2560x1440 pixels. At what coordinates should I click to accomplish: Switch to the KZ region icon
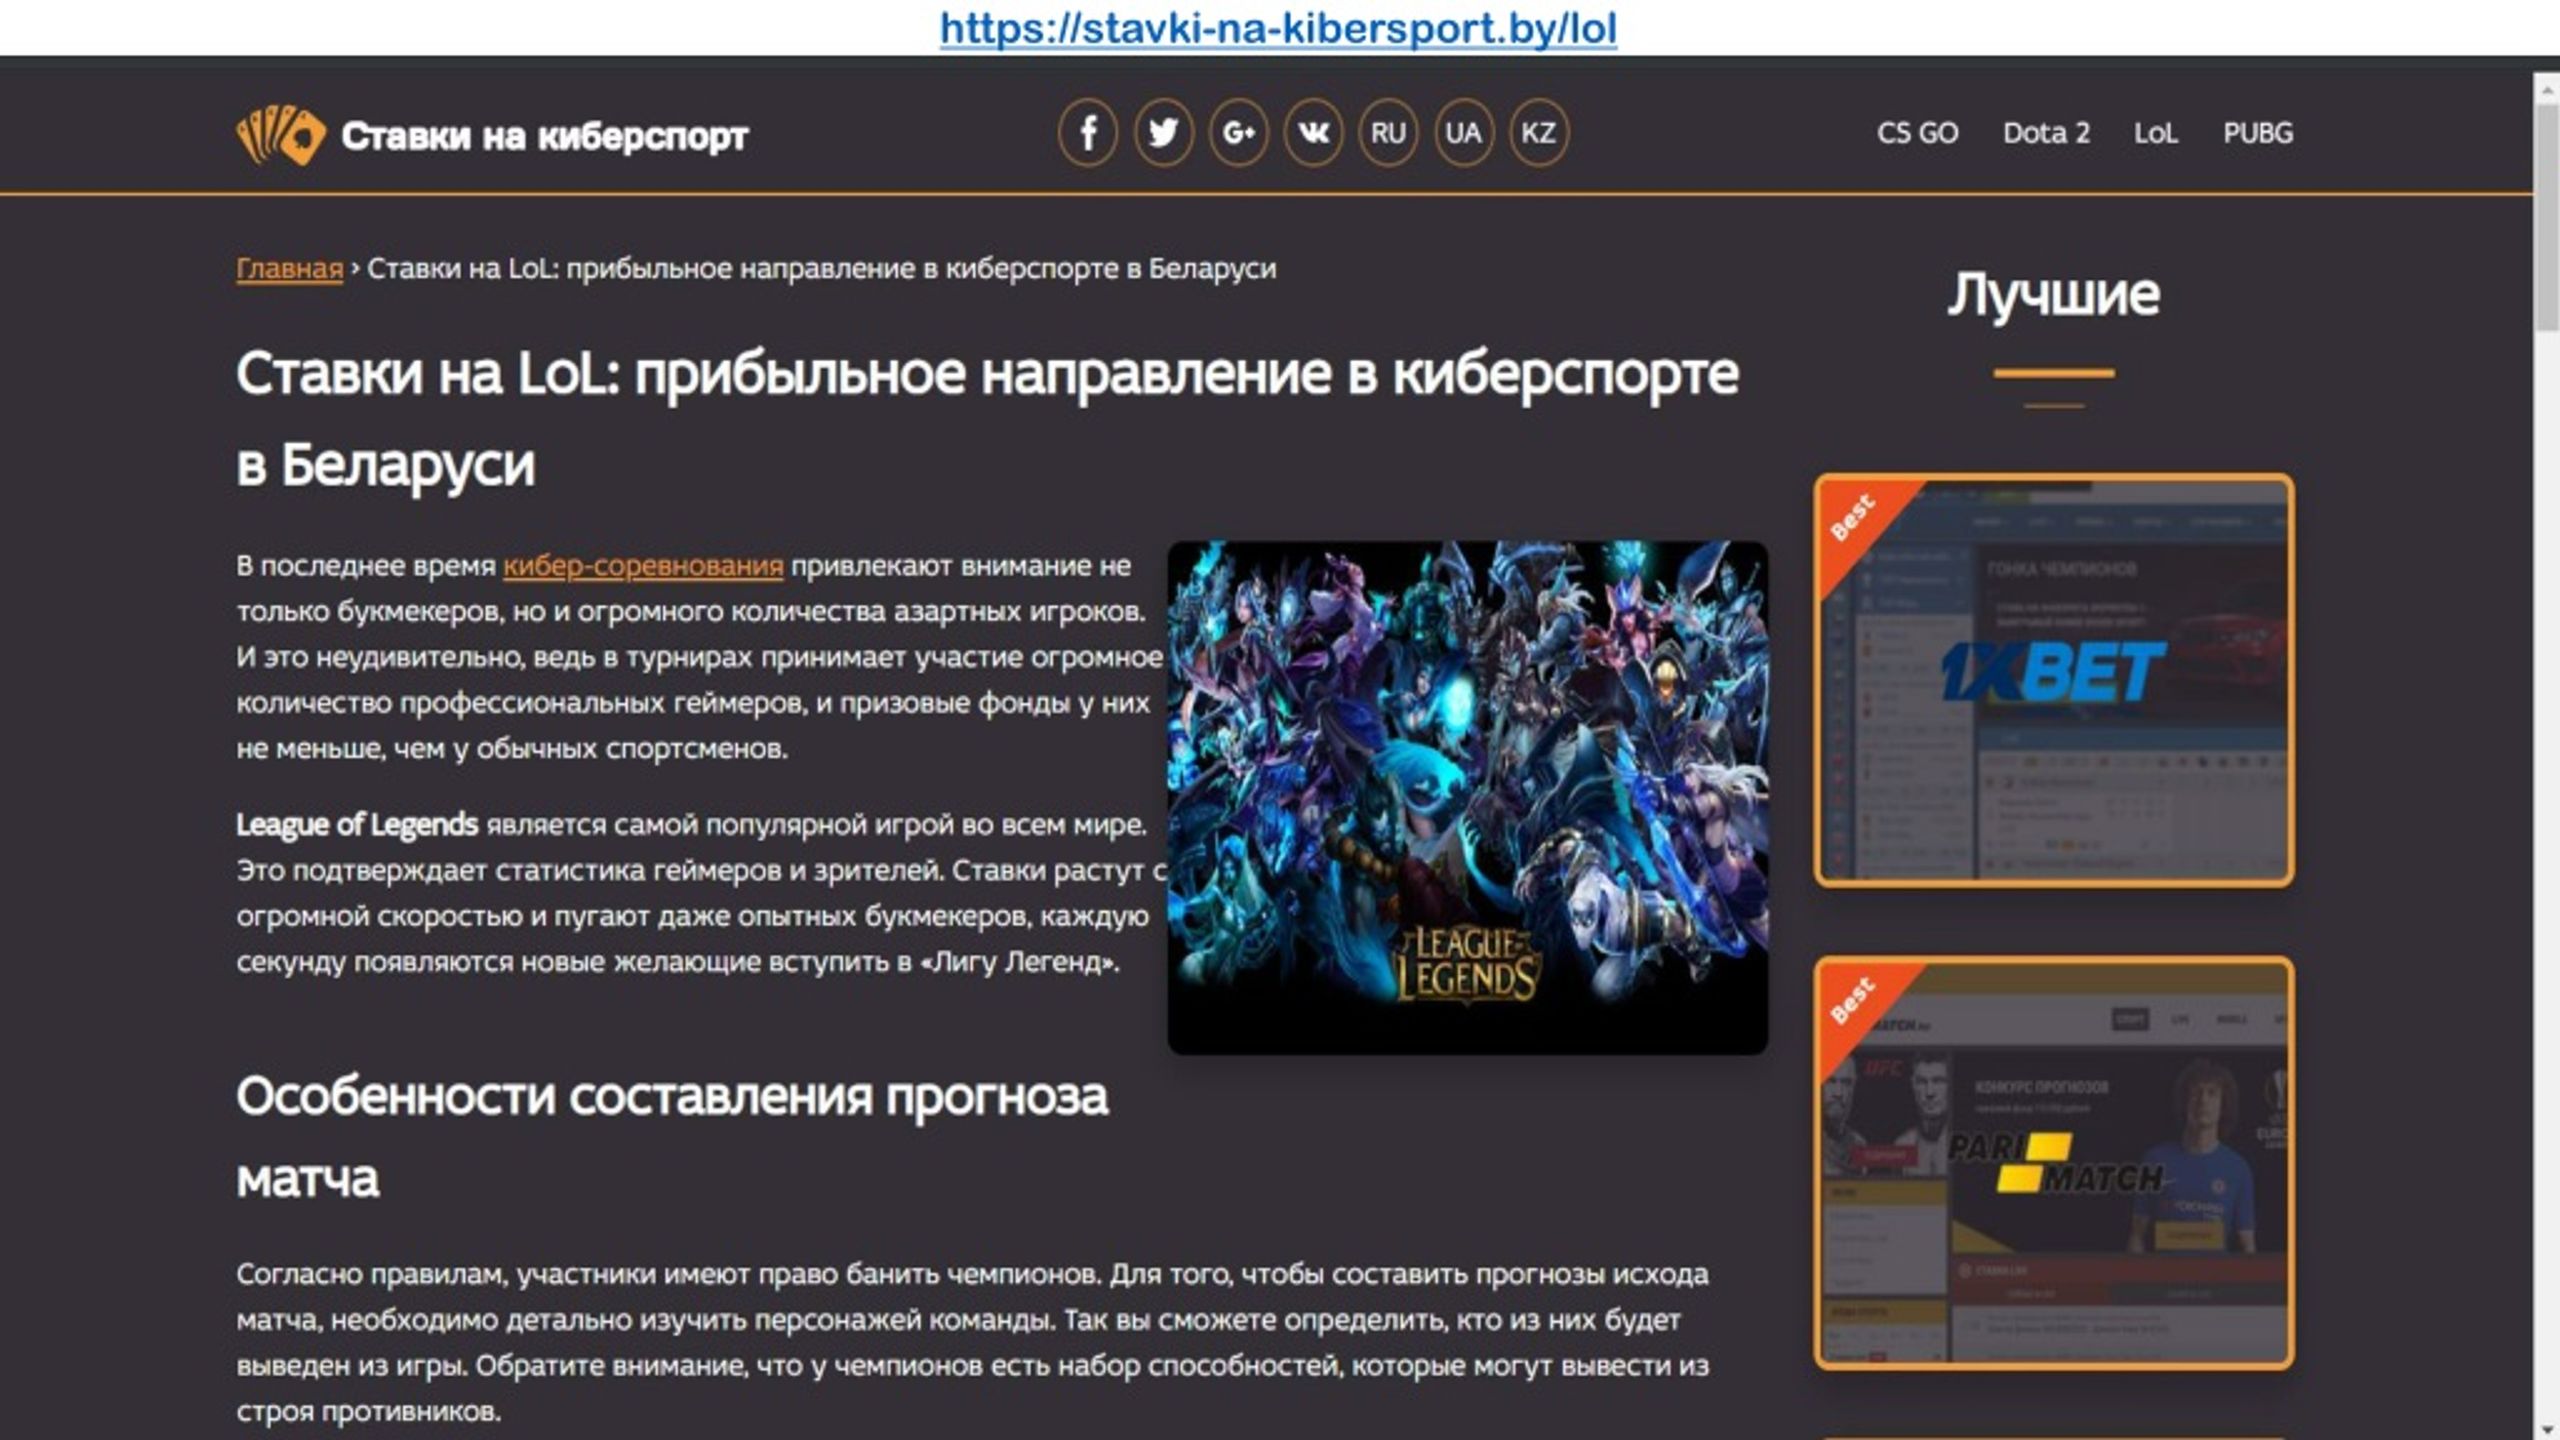(1538, 133)
